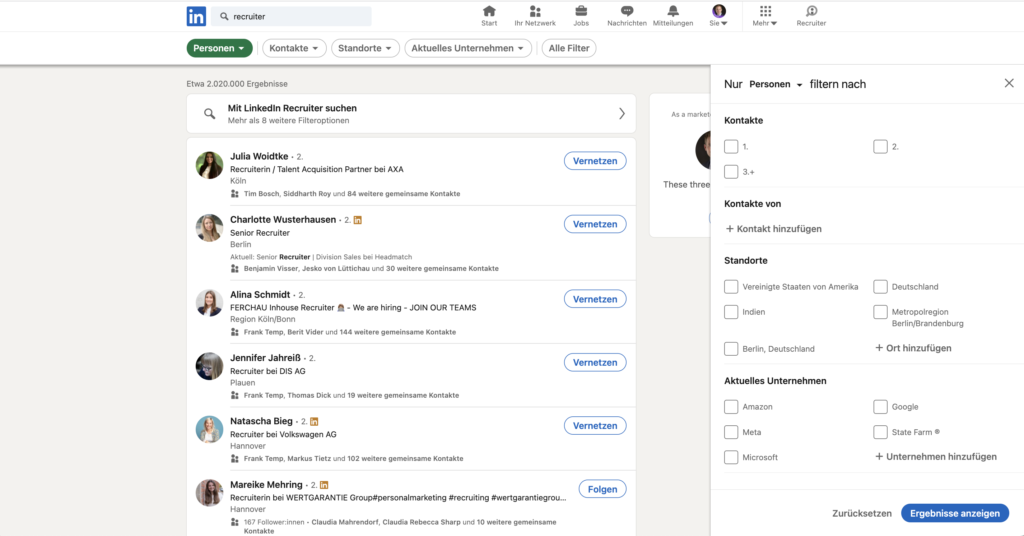
Task: Close the filter panel with X
Action: click(x=1009, y=83)
